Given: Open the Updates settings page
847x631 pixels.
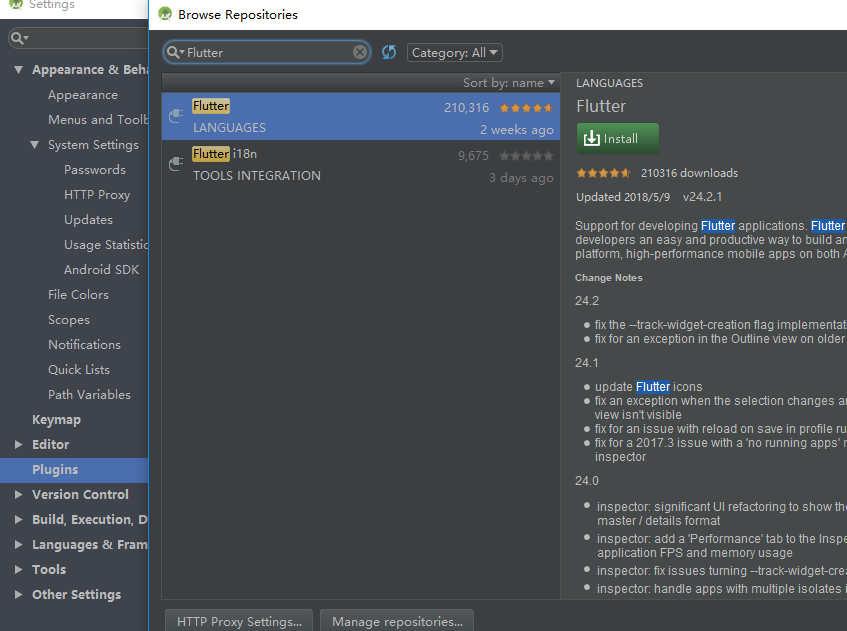Looking at the screenshot, I should (88, 219).
